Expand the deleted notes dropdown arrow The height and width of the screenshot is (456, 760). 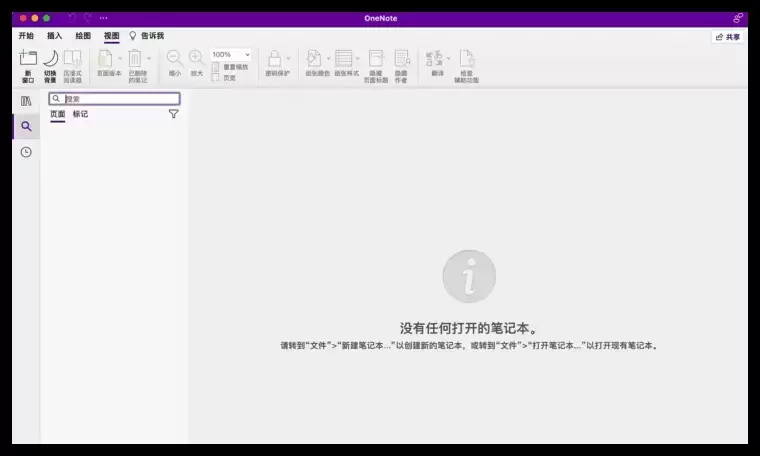(x=149, y=59)
